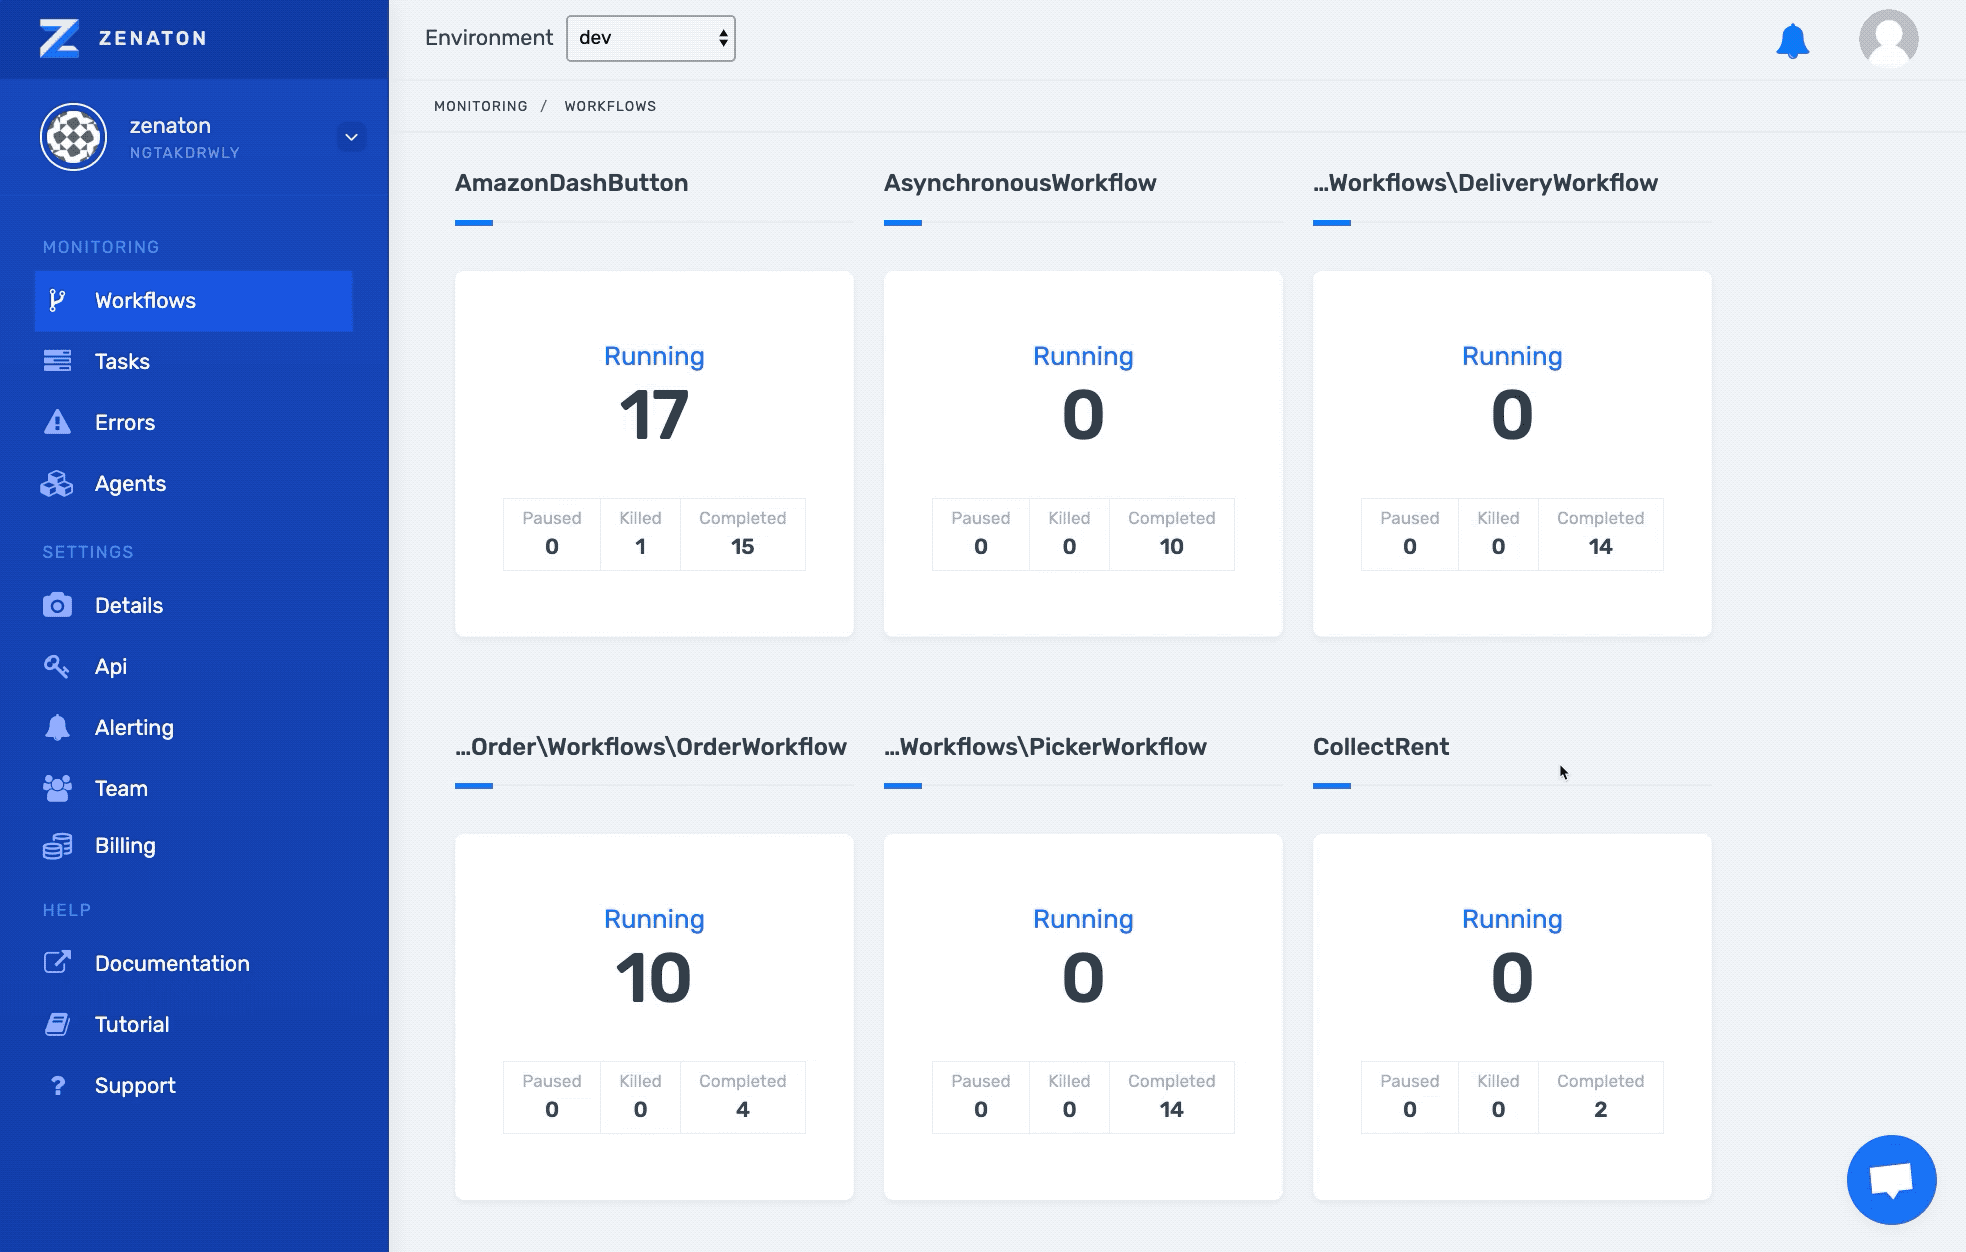
Task: Click Running count 17 in AmazonDashButton
Action: (x=654, y=415)
